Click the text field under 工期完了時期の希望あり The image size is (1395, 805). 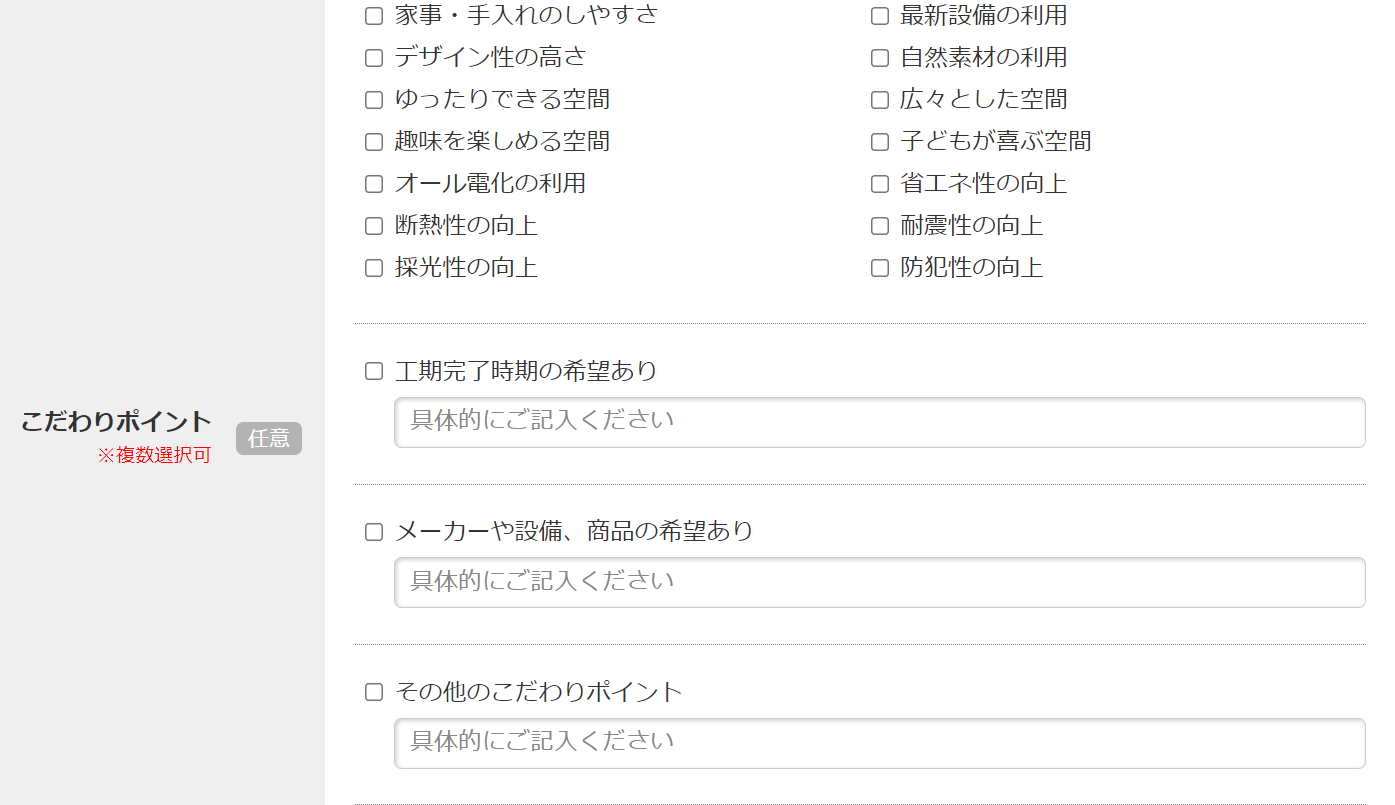879,422
